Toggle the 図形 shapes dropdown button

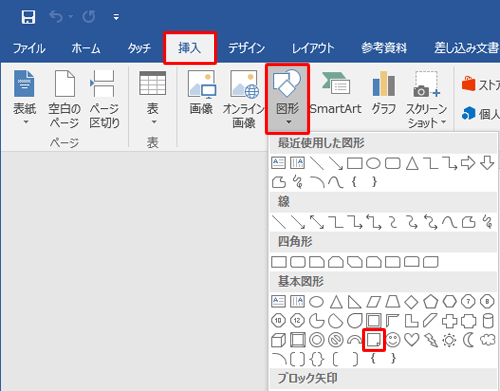coord(287,99)
